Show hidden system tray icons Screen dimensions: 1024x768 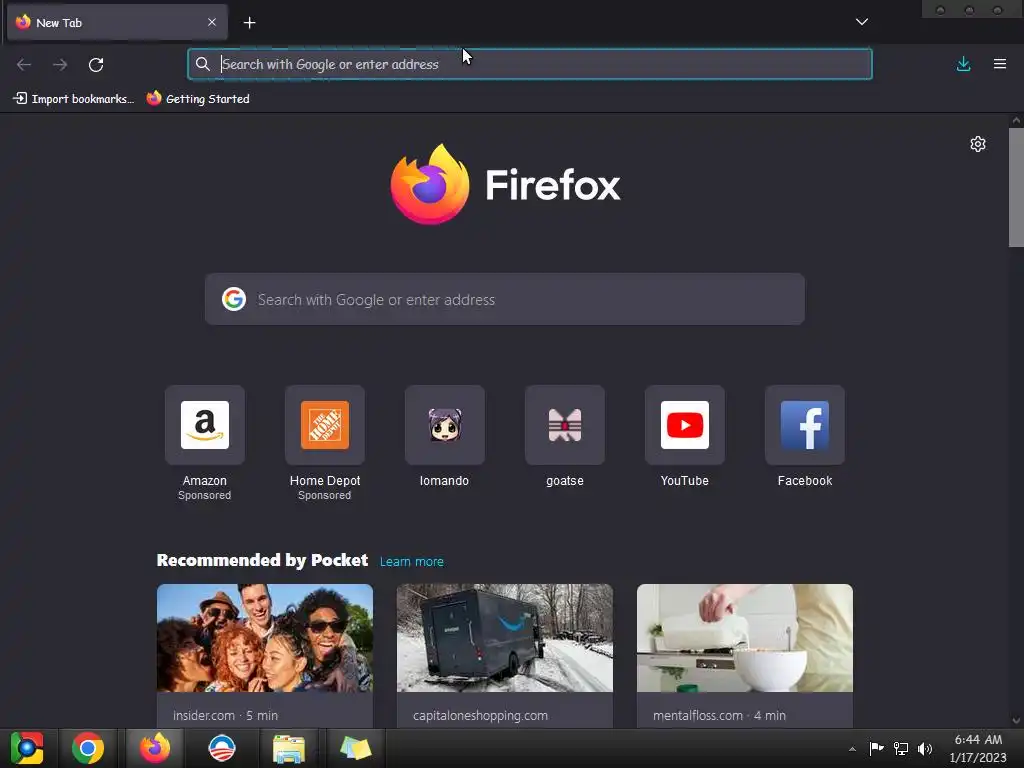[x=852, y=749]
